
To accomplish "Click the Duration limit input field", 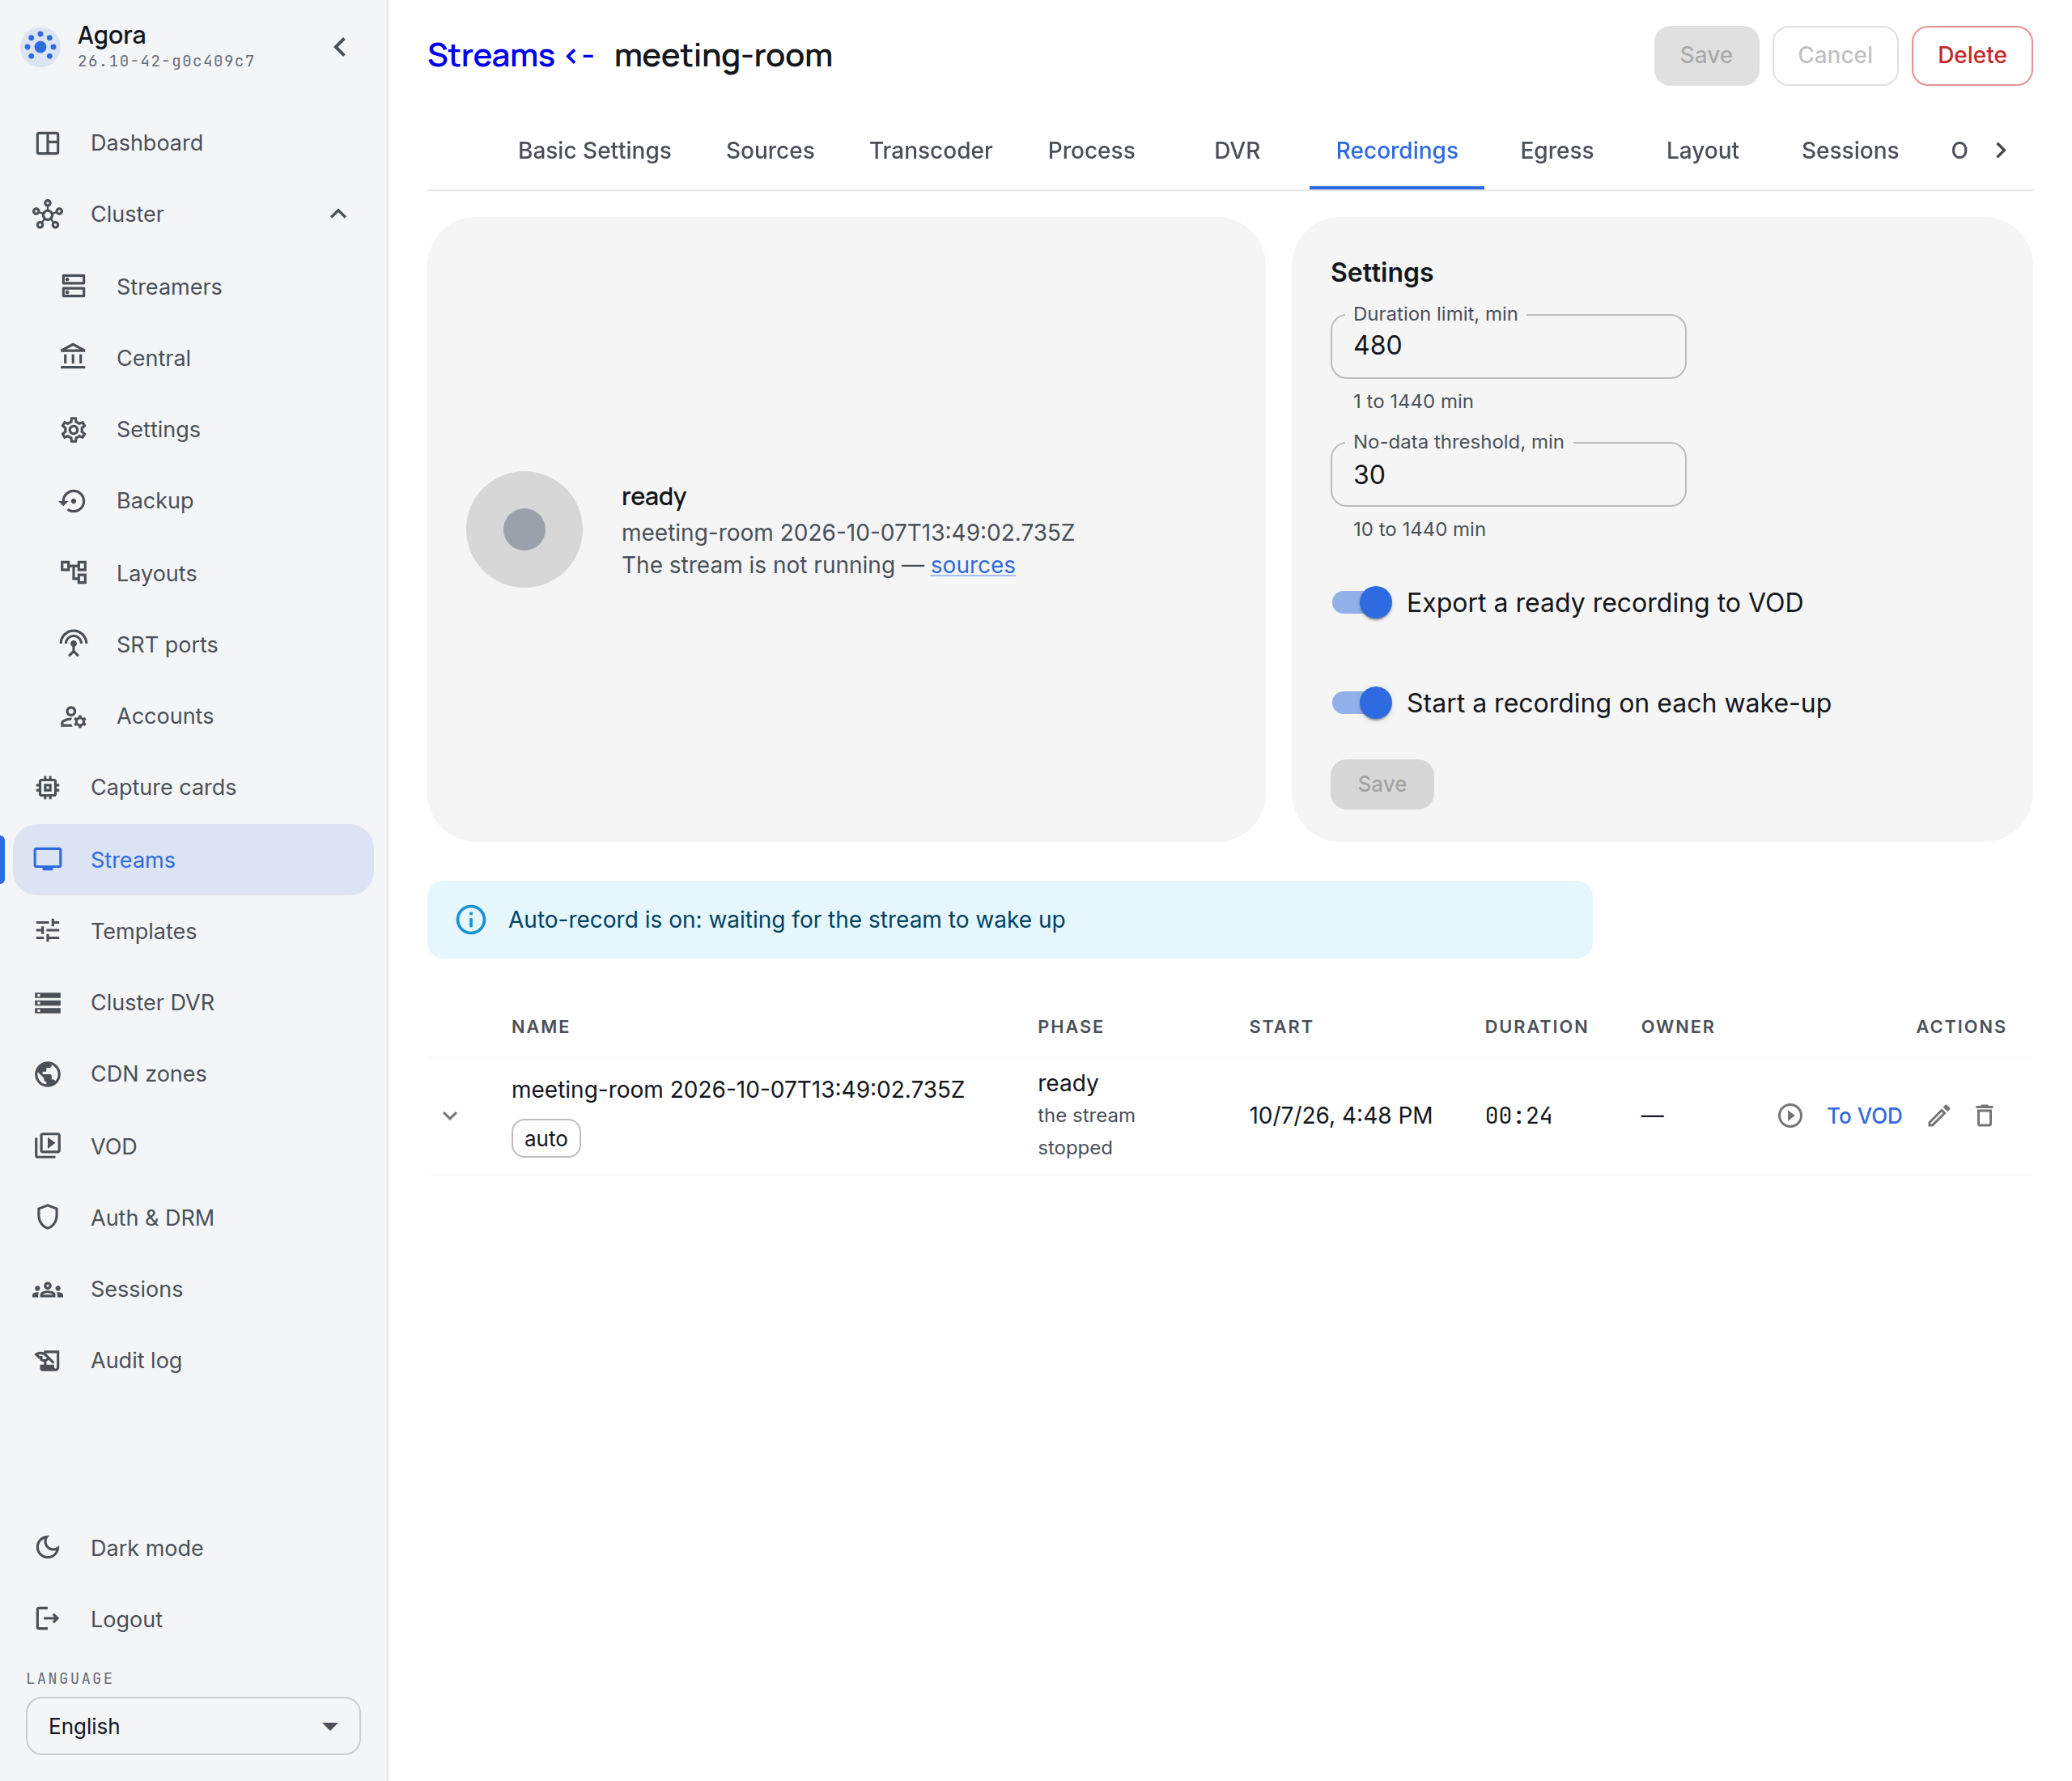I will 1507,346.
